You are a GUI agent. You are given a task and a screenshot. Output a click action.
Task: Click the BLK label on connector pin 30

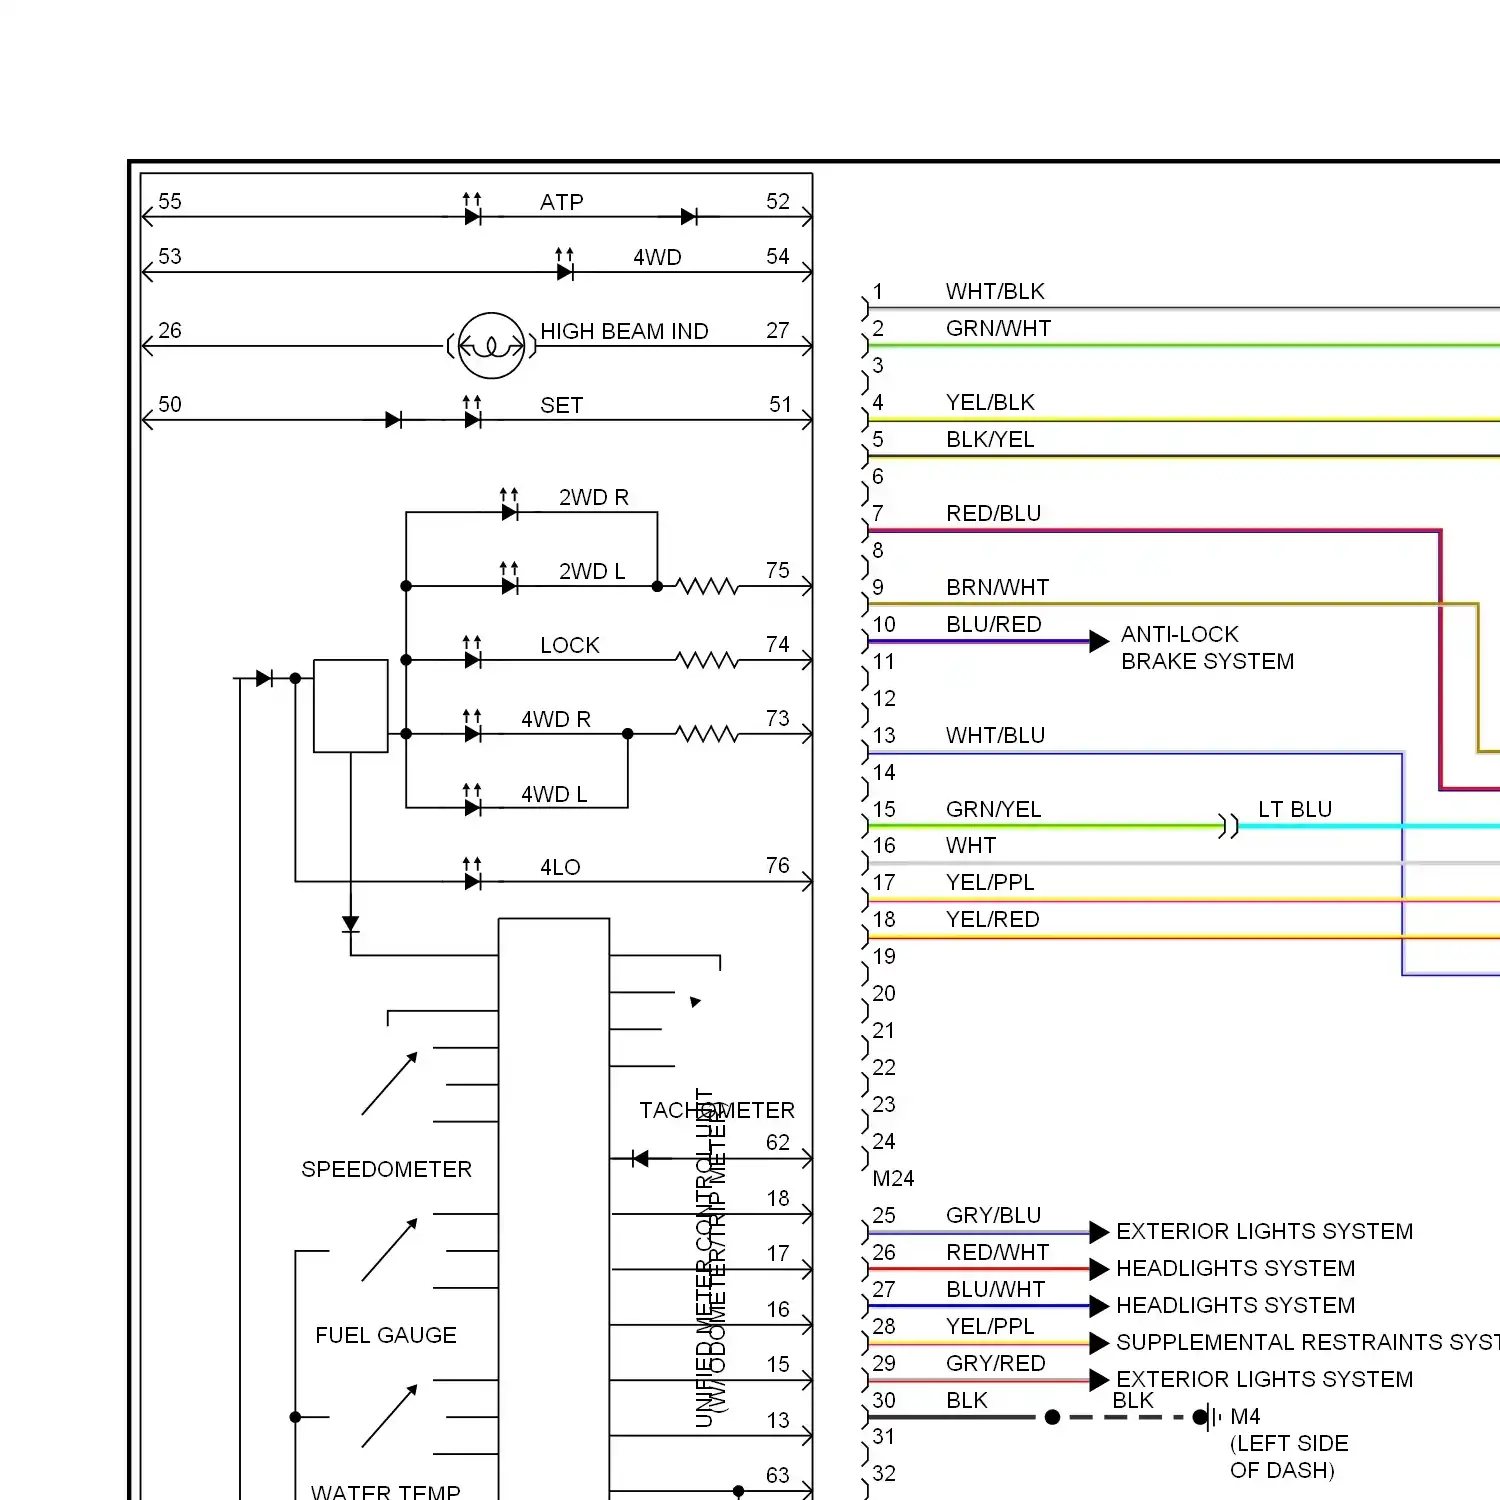tap(966, 1400)
